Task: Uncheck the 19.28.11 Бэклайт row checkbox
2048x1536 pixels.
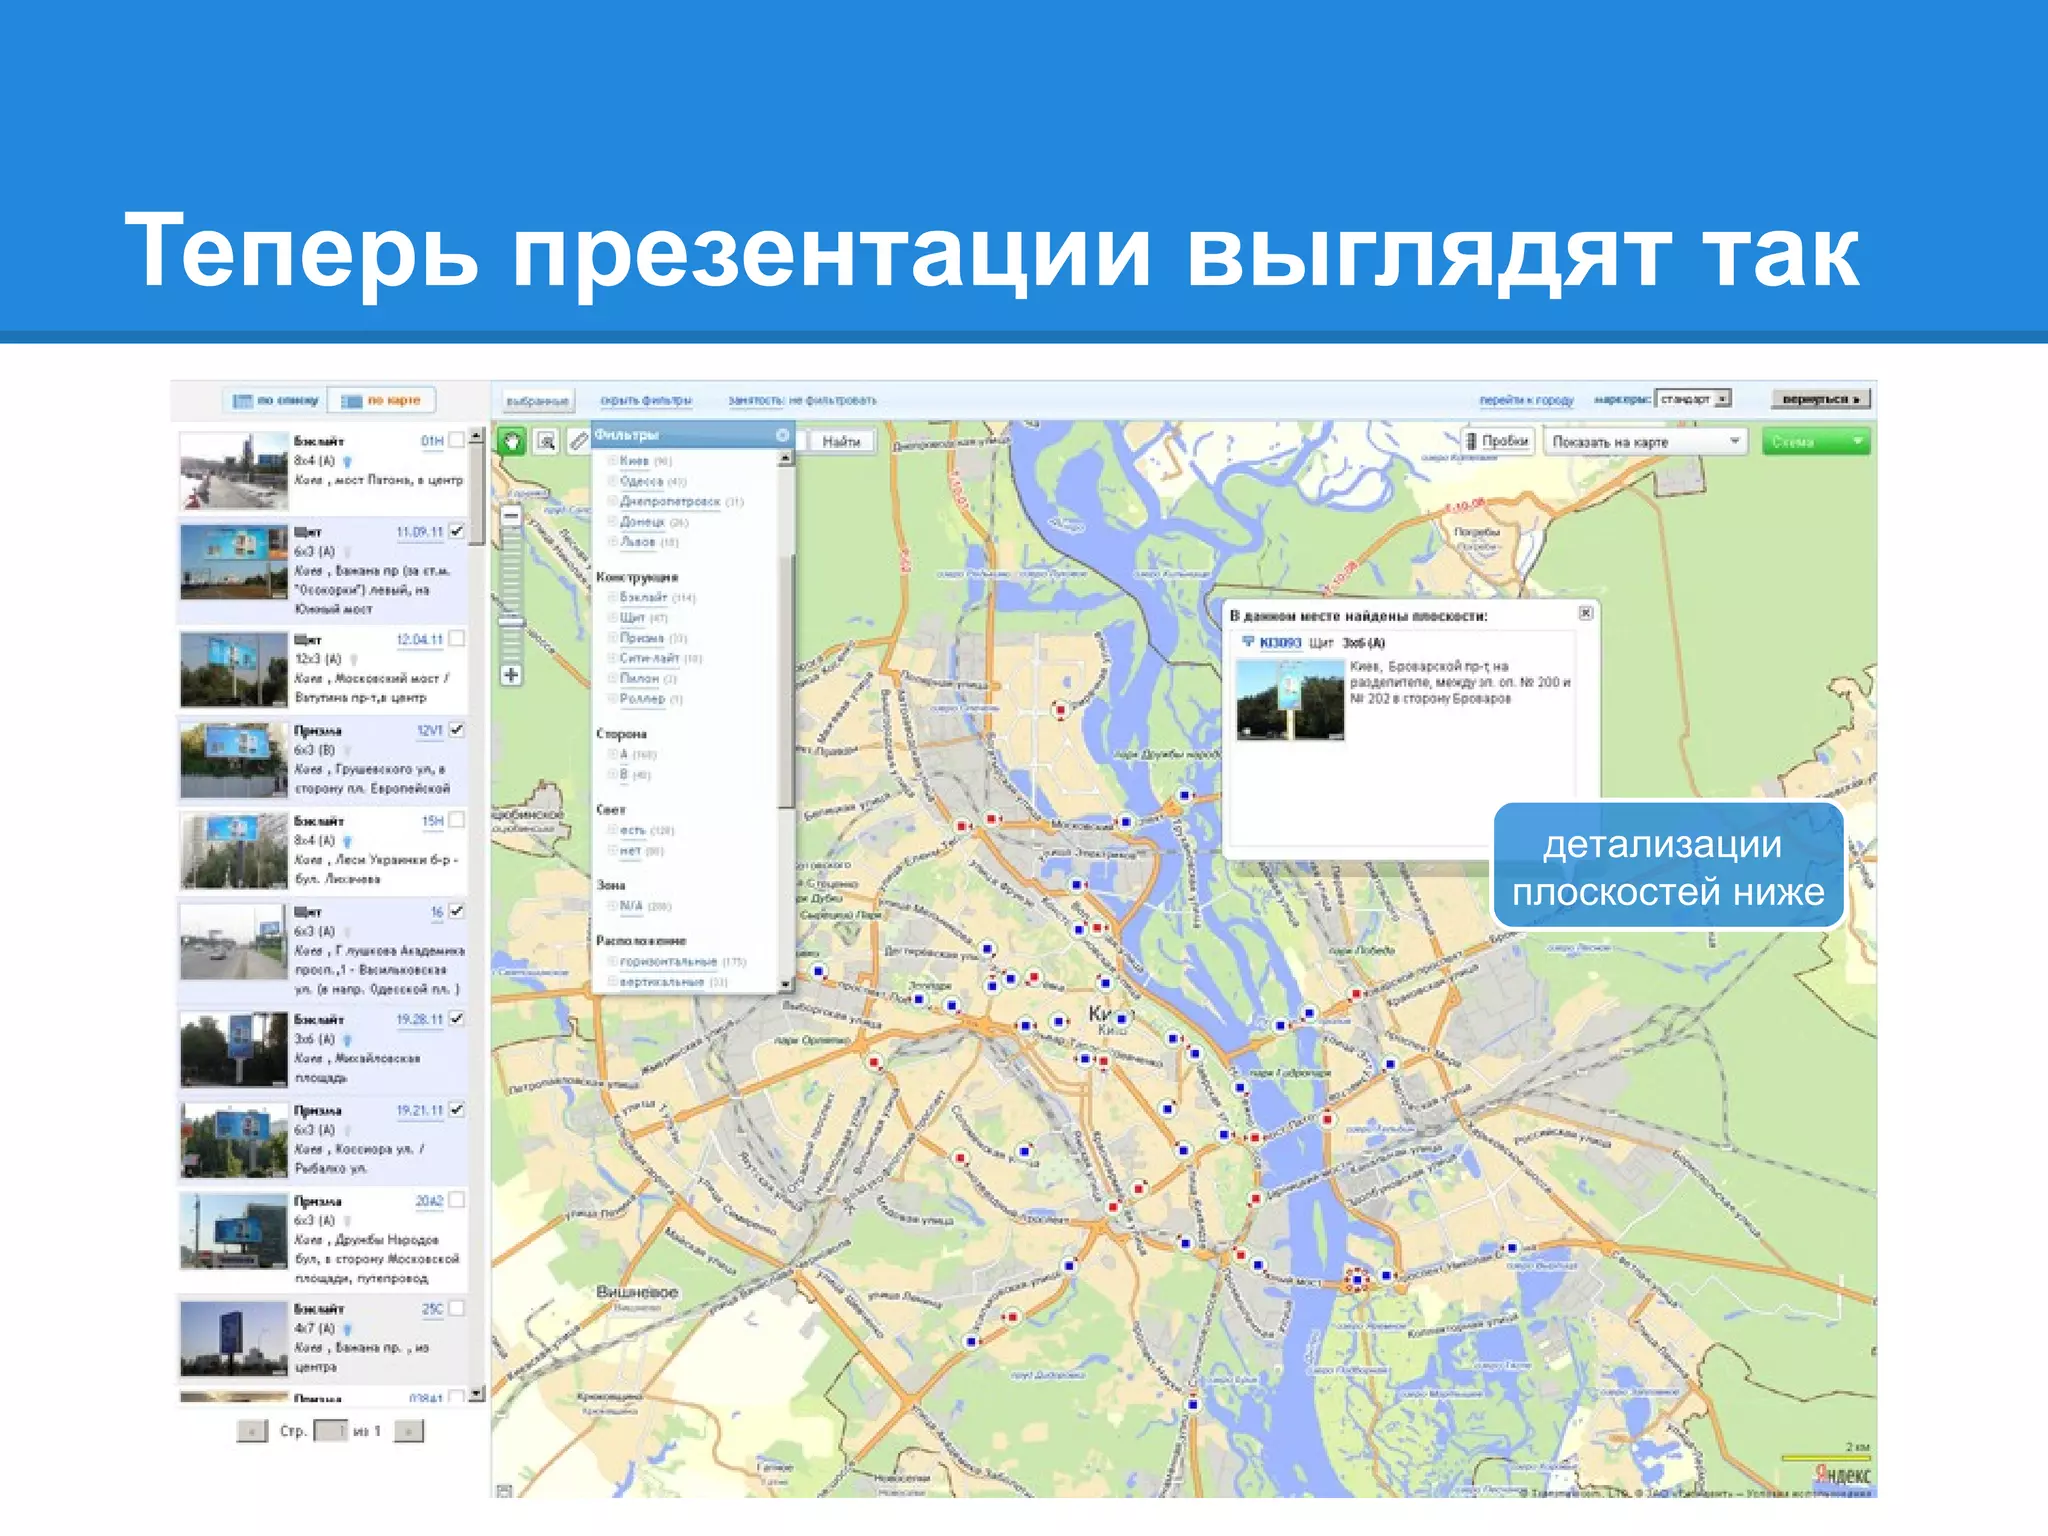Action: (x=456, y=1018)
